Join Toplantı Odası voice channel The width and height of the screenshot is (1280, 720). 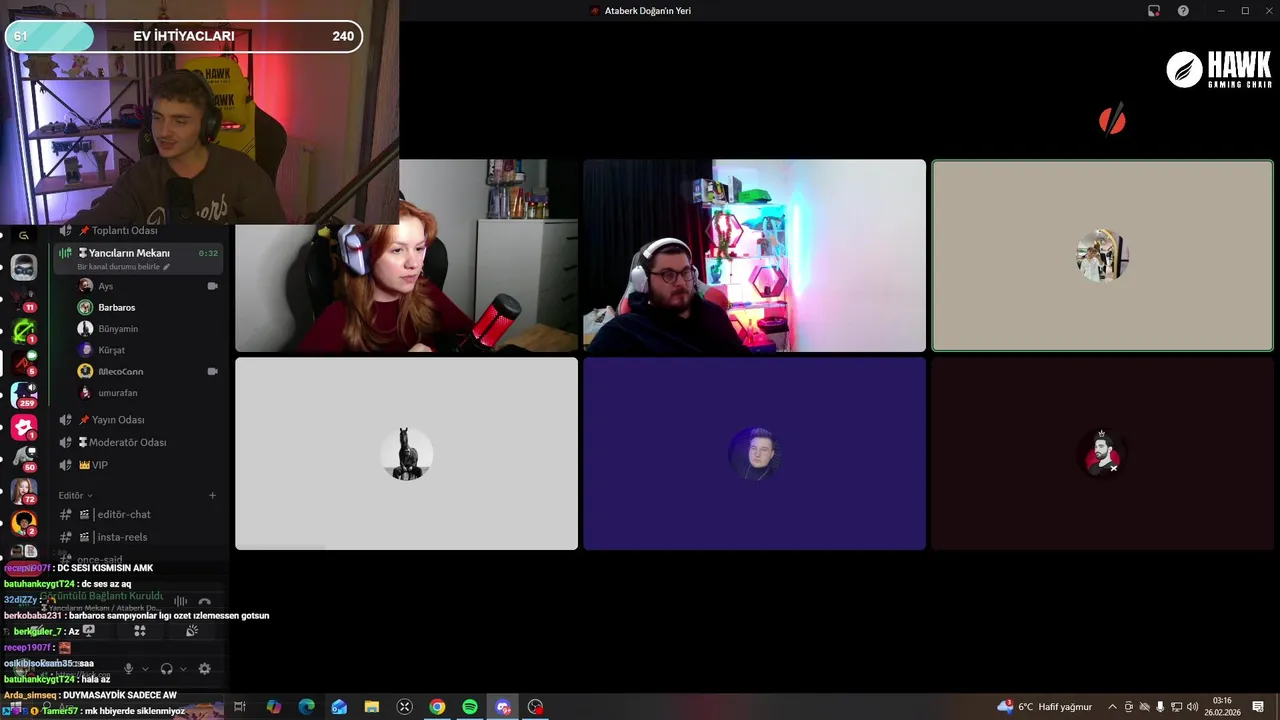pos(138,230)
